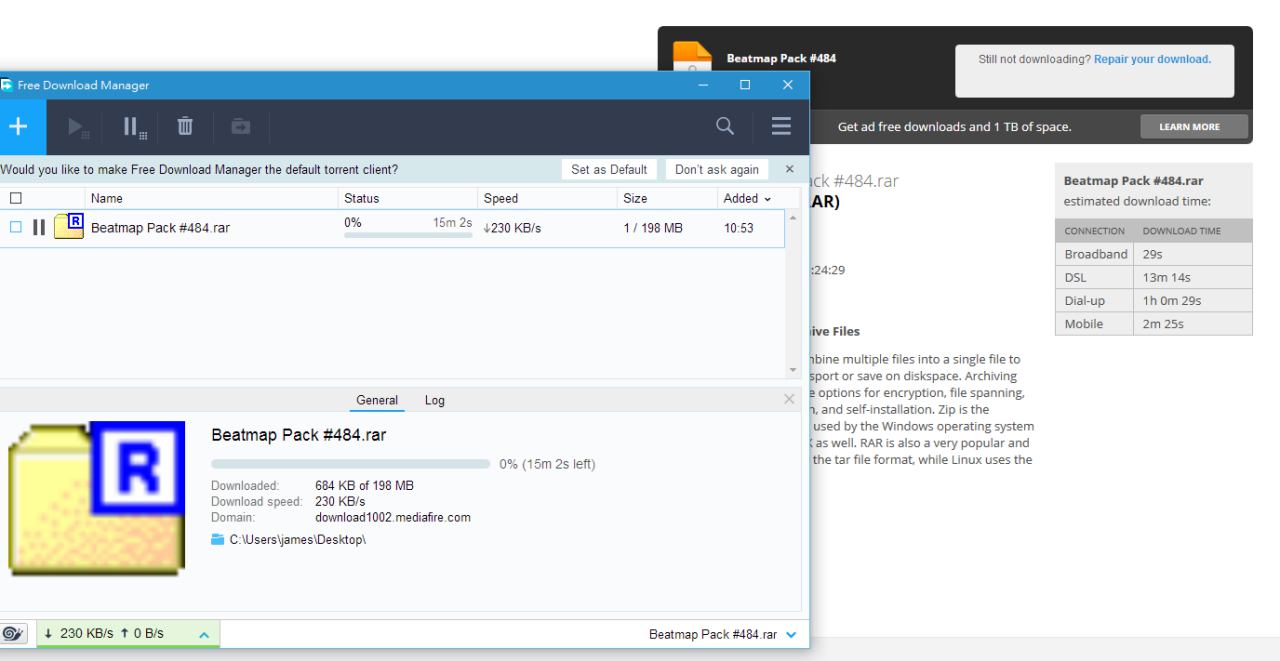Switch to the Log tab
The width and height of the screenshot is (1280, 661).
pyautogui.click(x=435, y=400)
